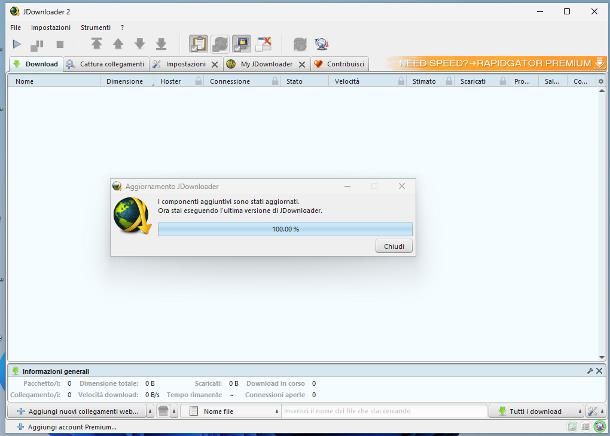Toggle lock icon on Connessione column

click(275, 81)
